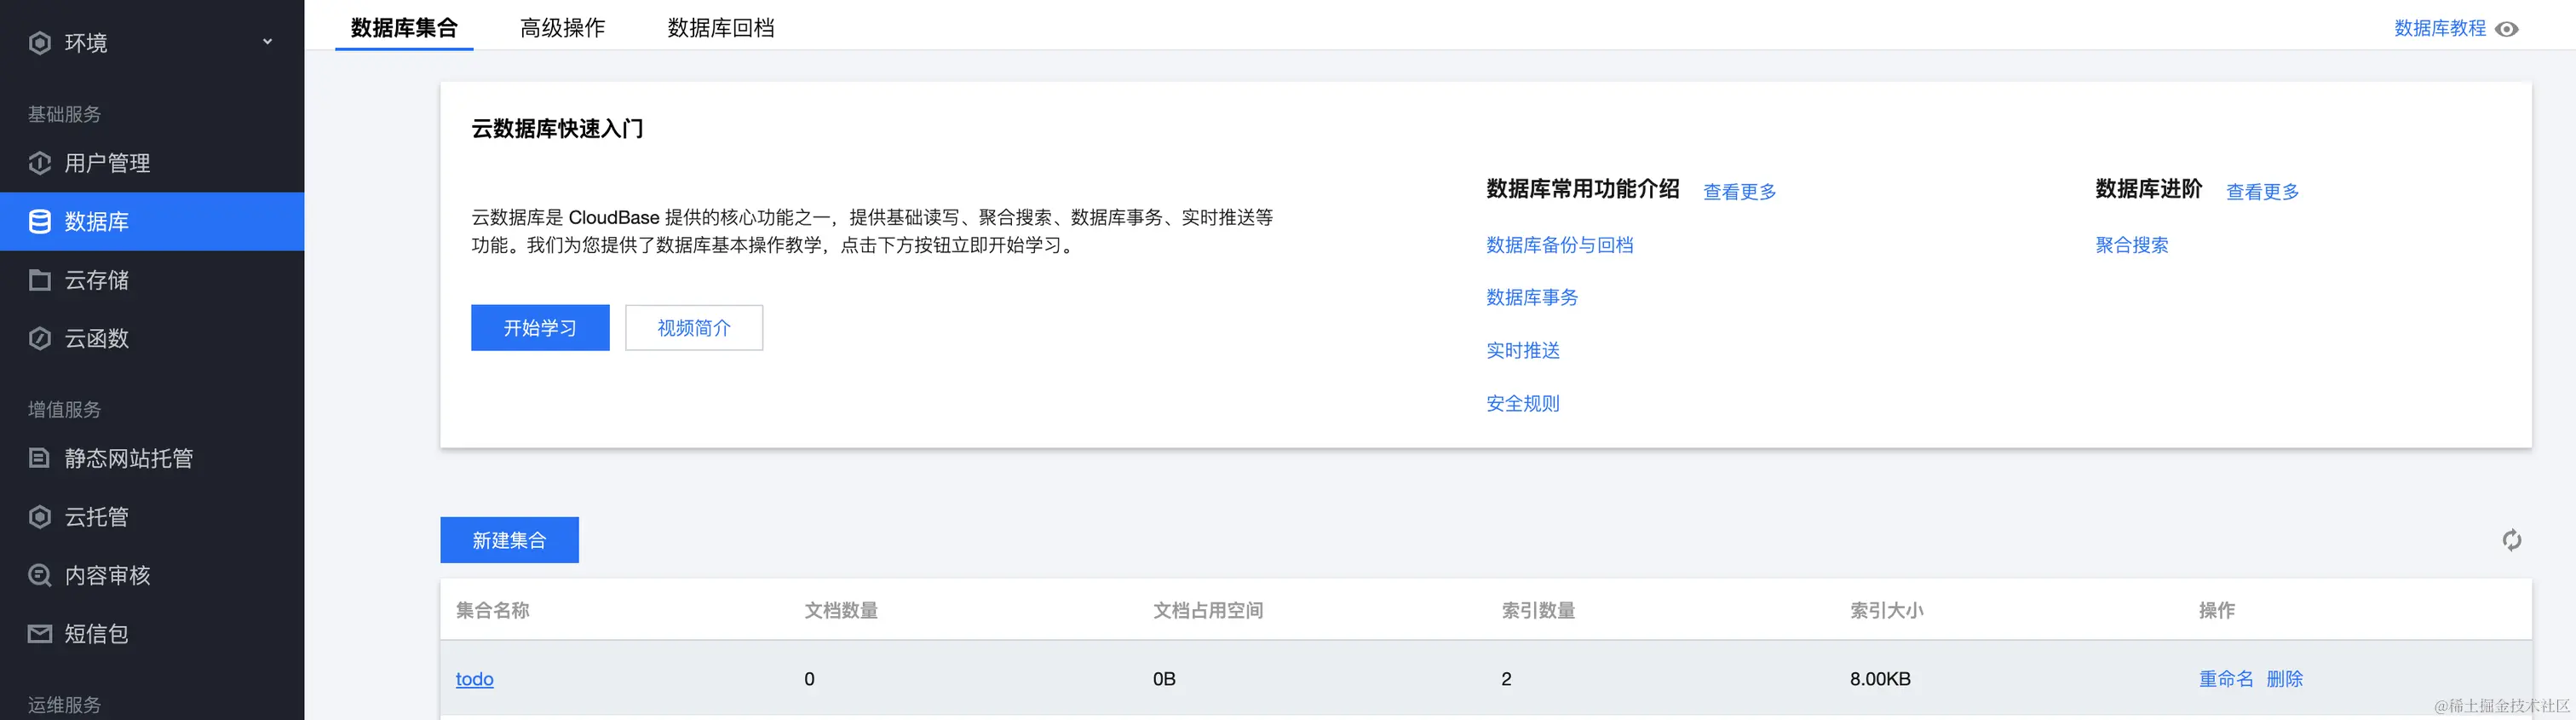Click the refresh icon above the table
The width and height of the screenshot is (2576, 720).
tap(2511, 540)
